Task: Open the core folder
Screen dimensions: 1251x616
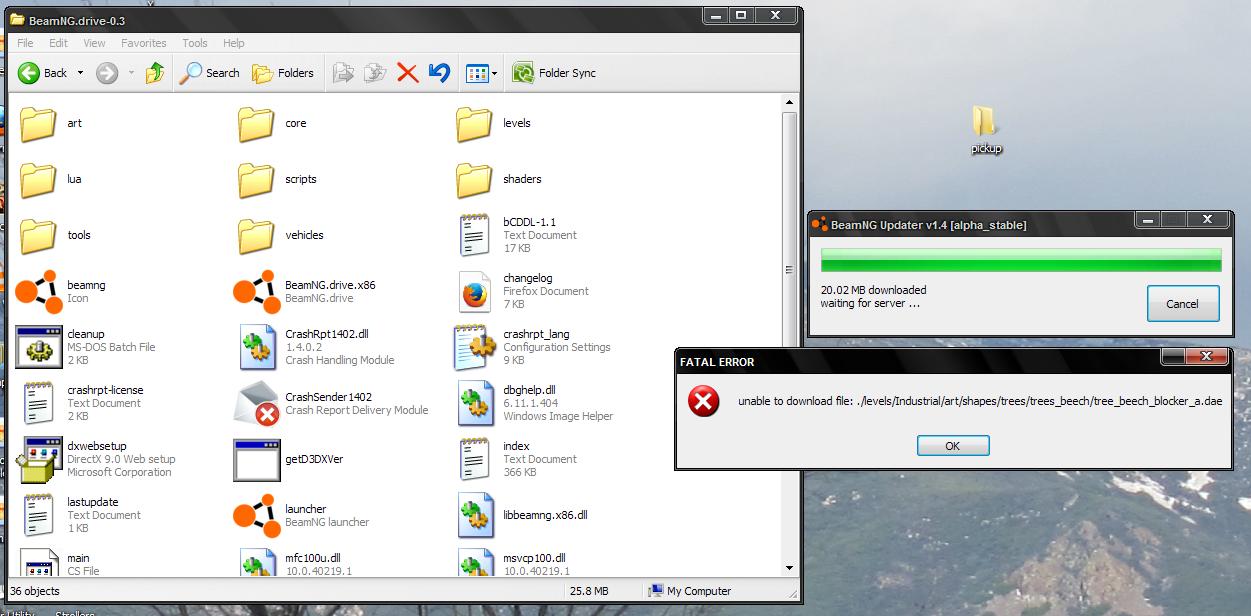Action: (x=256, y=124)
